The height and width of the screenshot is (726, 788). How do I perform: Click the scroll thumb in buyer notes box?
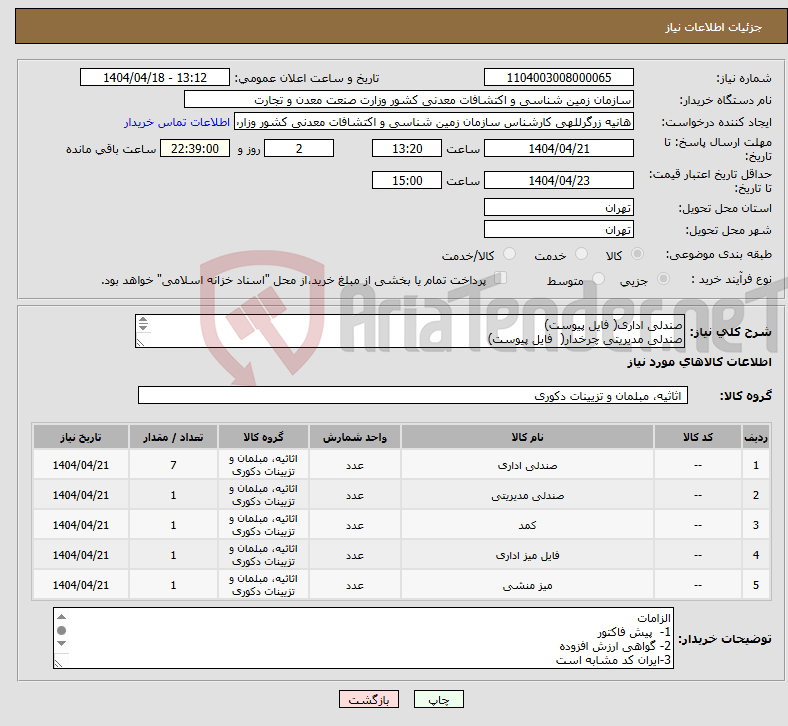(61, 630)
